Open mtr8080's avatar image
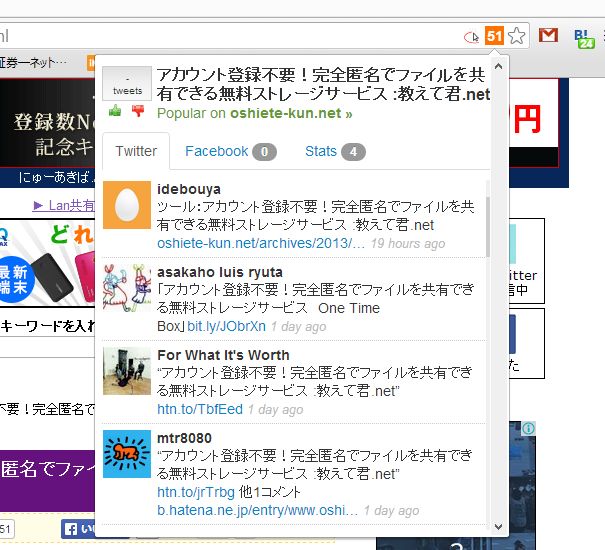Image resolution: width=605 pixels, height=550 pixels. [127, 454]
